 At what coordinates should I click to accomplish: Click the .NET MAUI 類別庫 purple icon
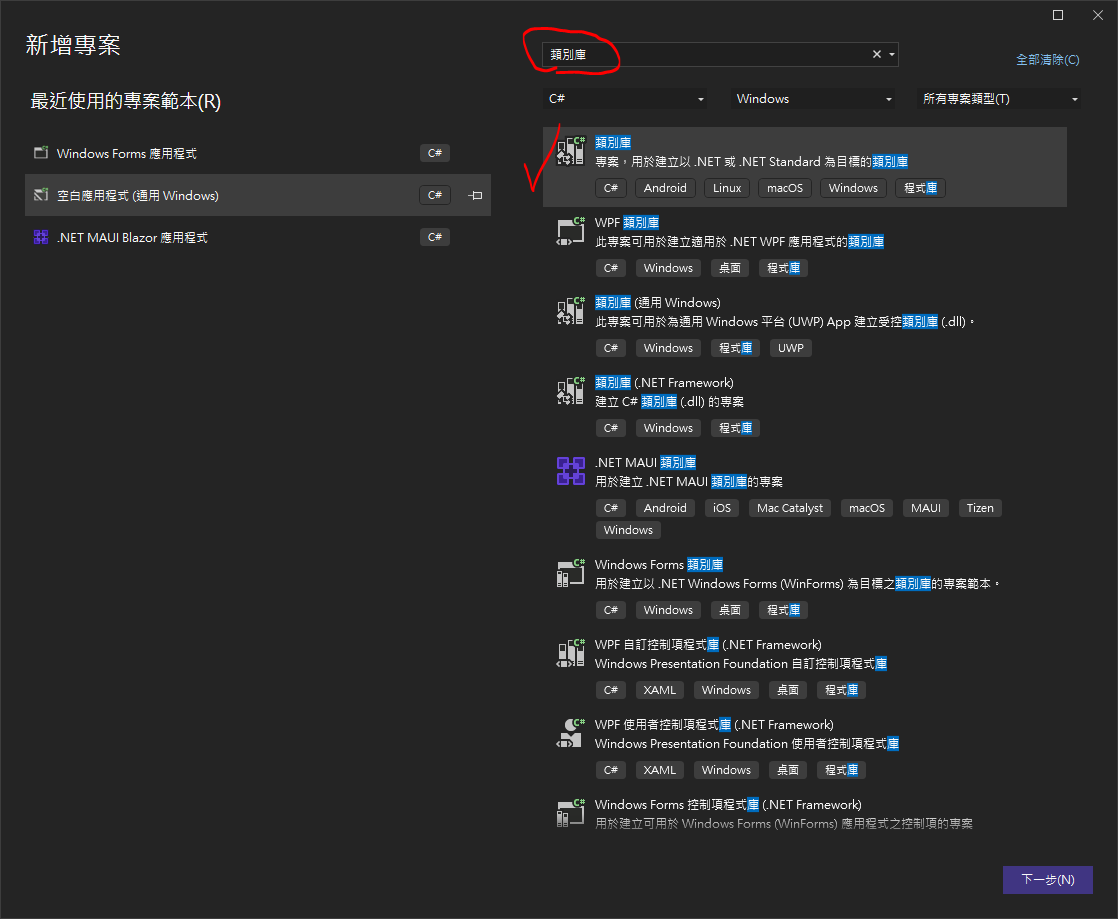(570, 471)
